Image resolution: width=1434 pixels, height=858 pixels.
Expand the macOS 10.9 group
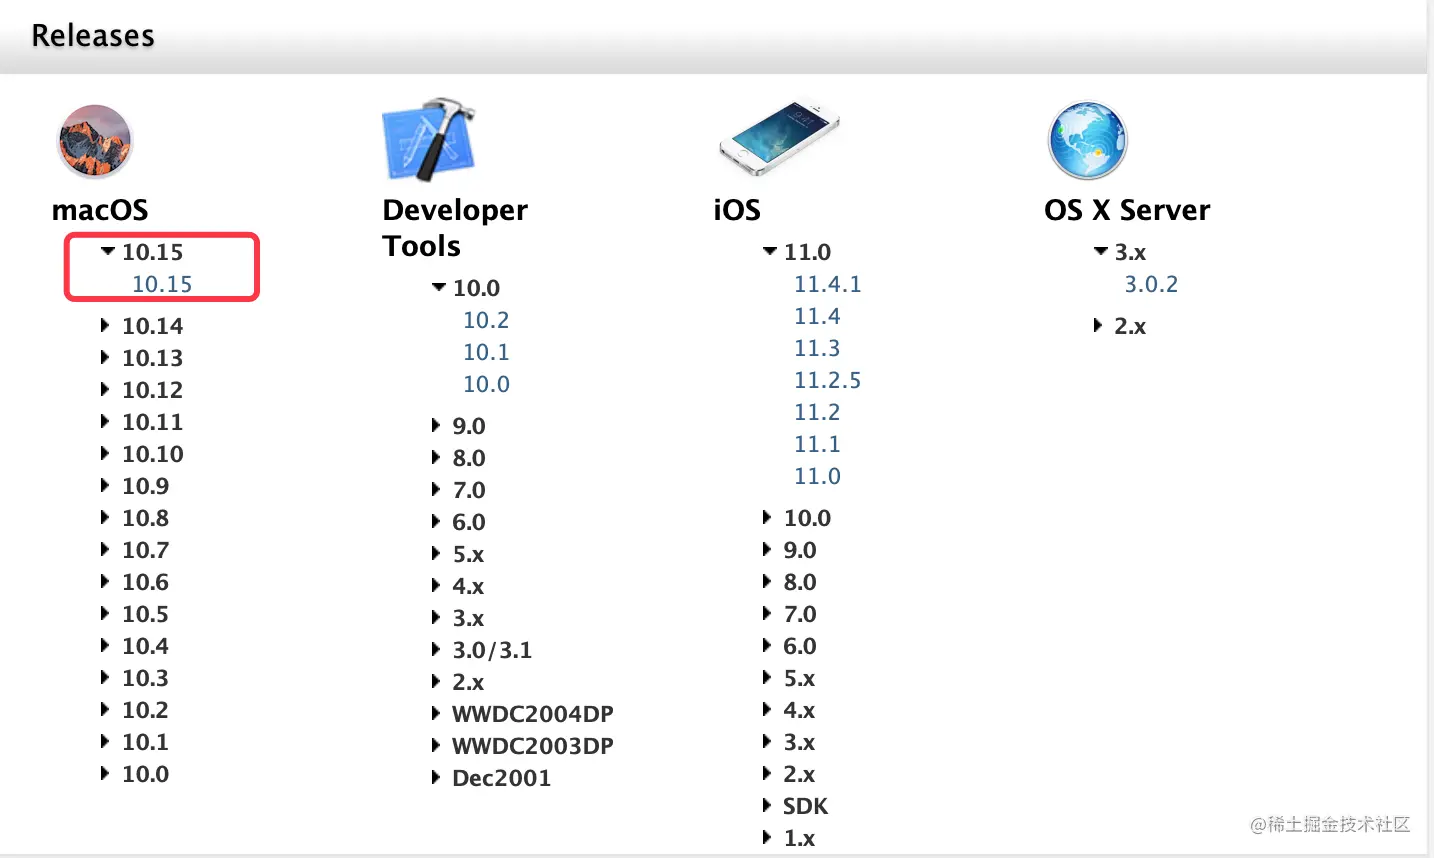[x=105, y=485]
